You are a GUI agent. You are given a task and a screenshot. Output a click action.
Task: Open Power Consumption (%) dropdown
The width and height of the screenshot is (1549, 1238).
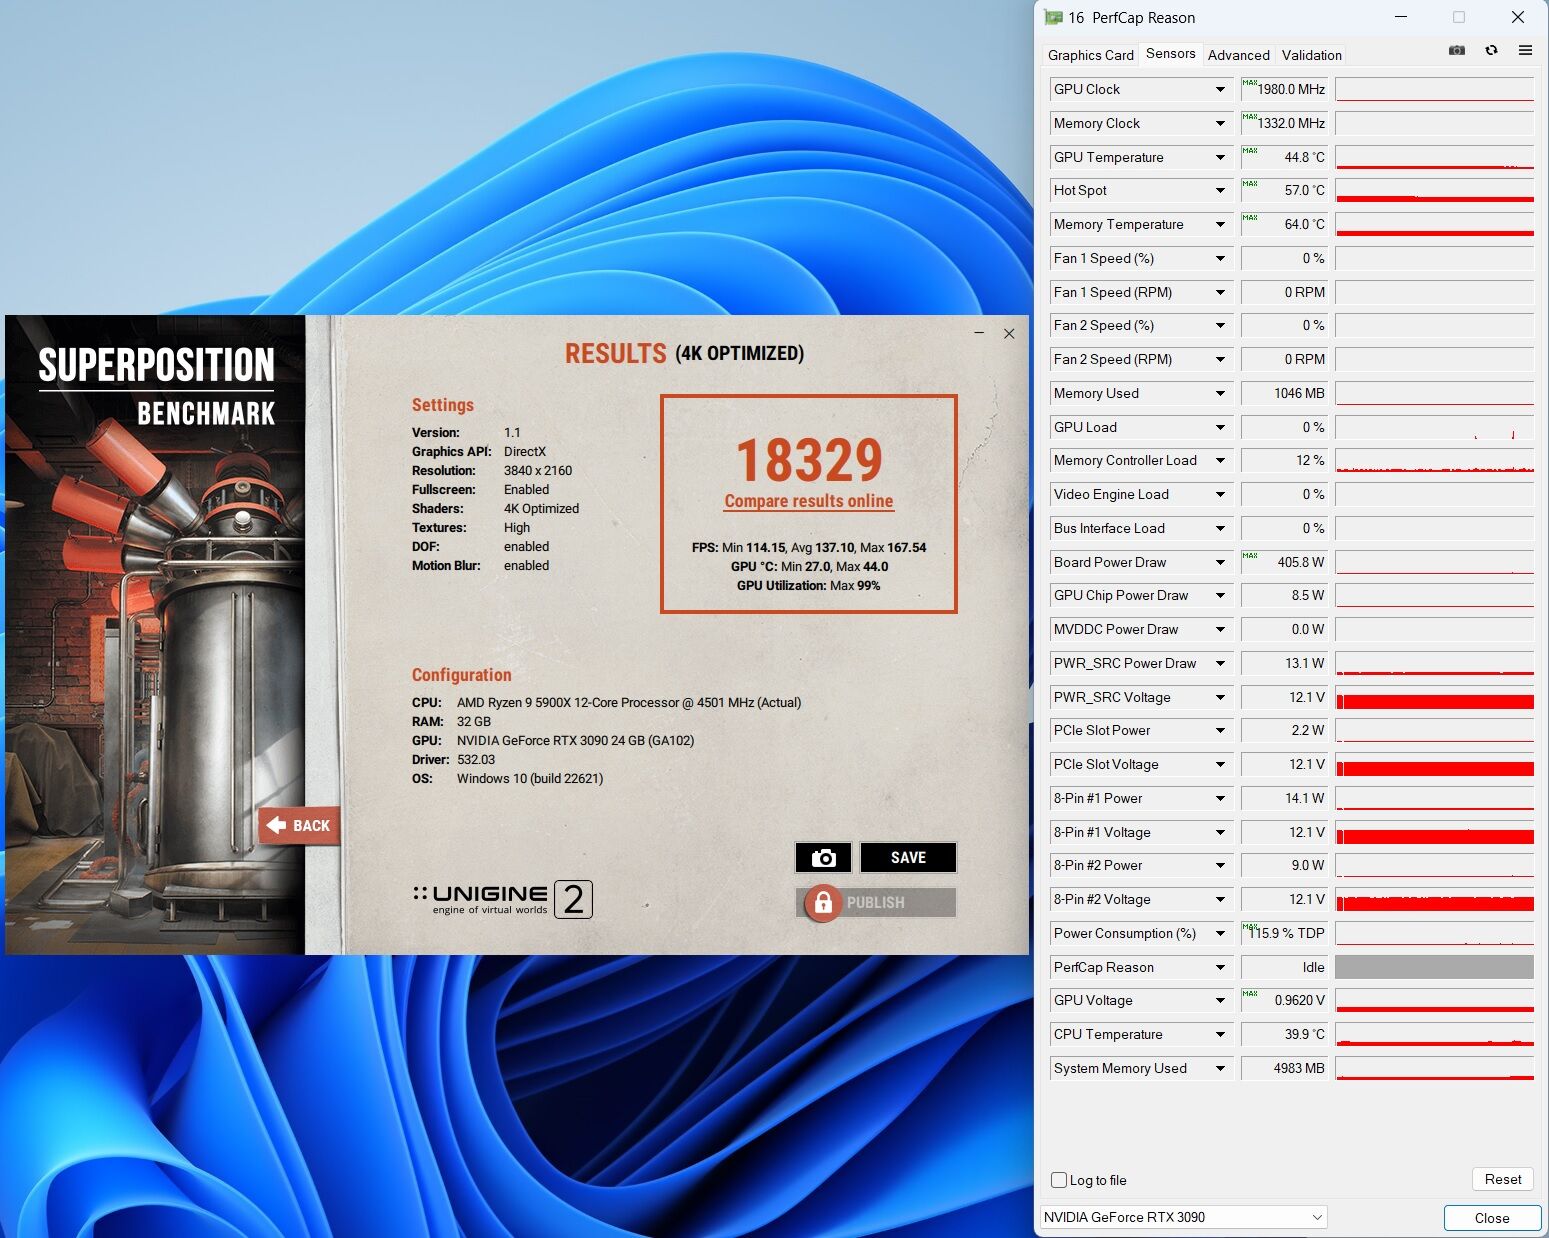1220,933
